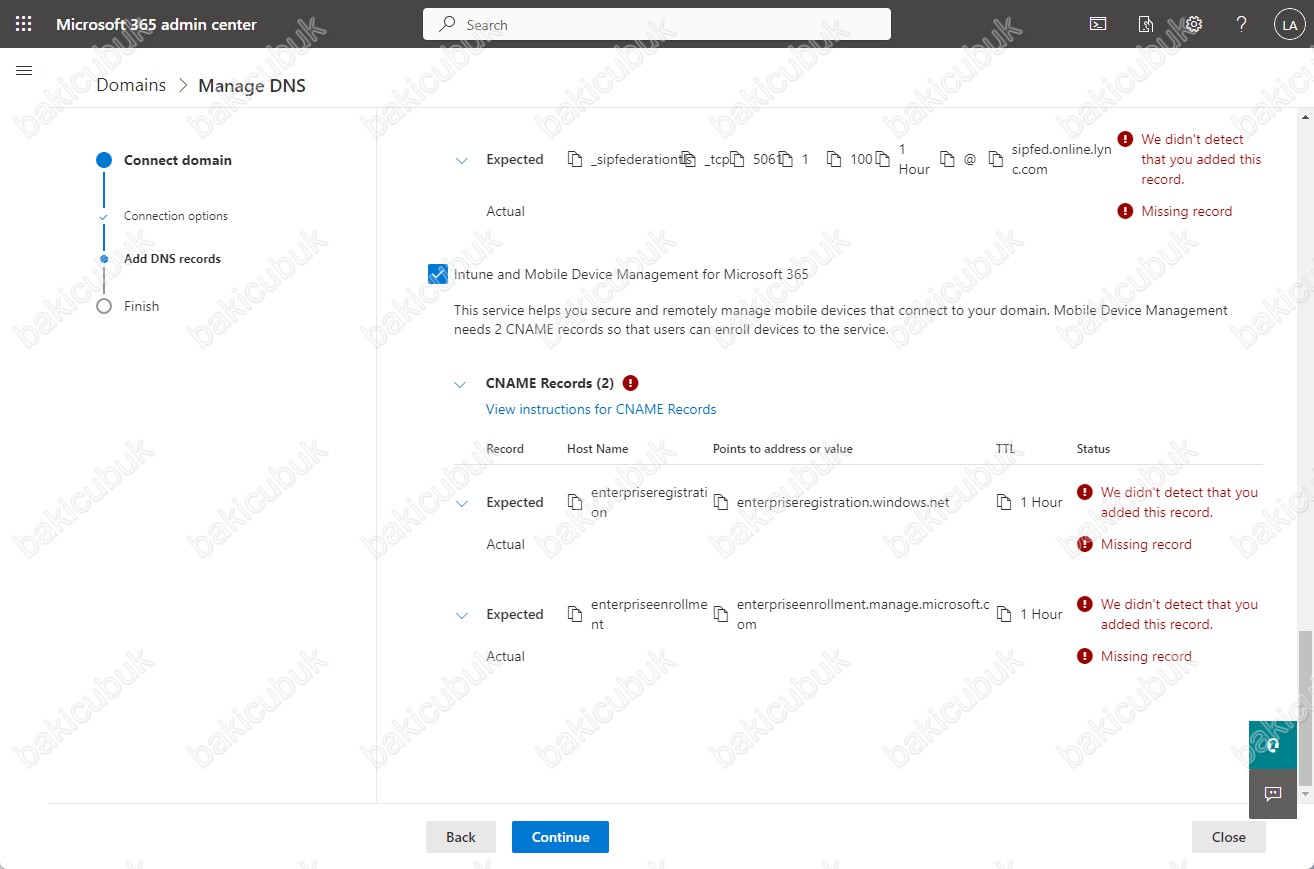Click the Status column header
This screenshot has height=869, width=1314.
pyautogui.click(x=1093, y=449)
